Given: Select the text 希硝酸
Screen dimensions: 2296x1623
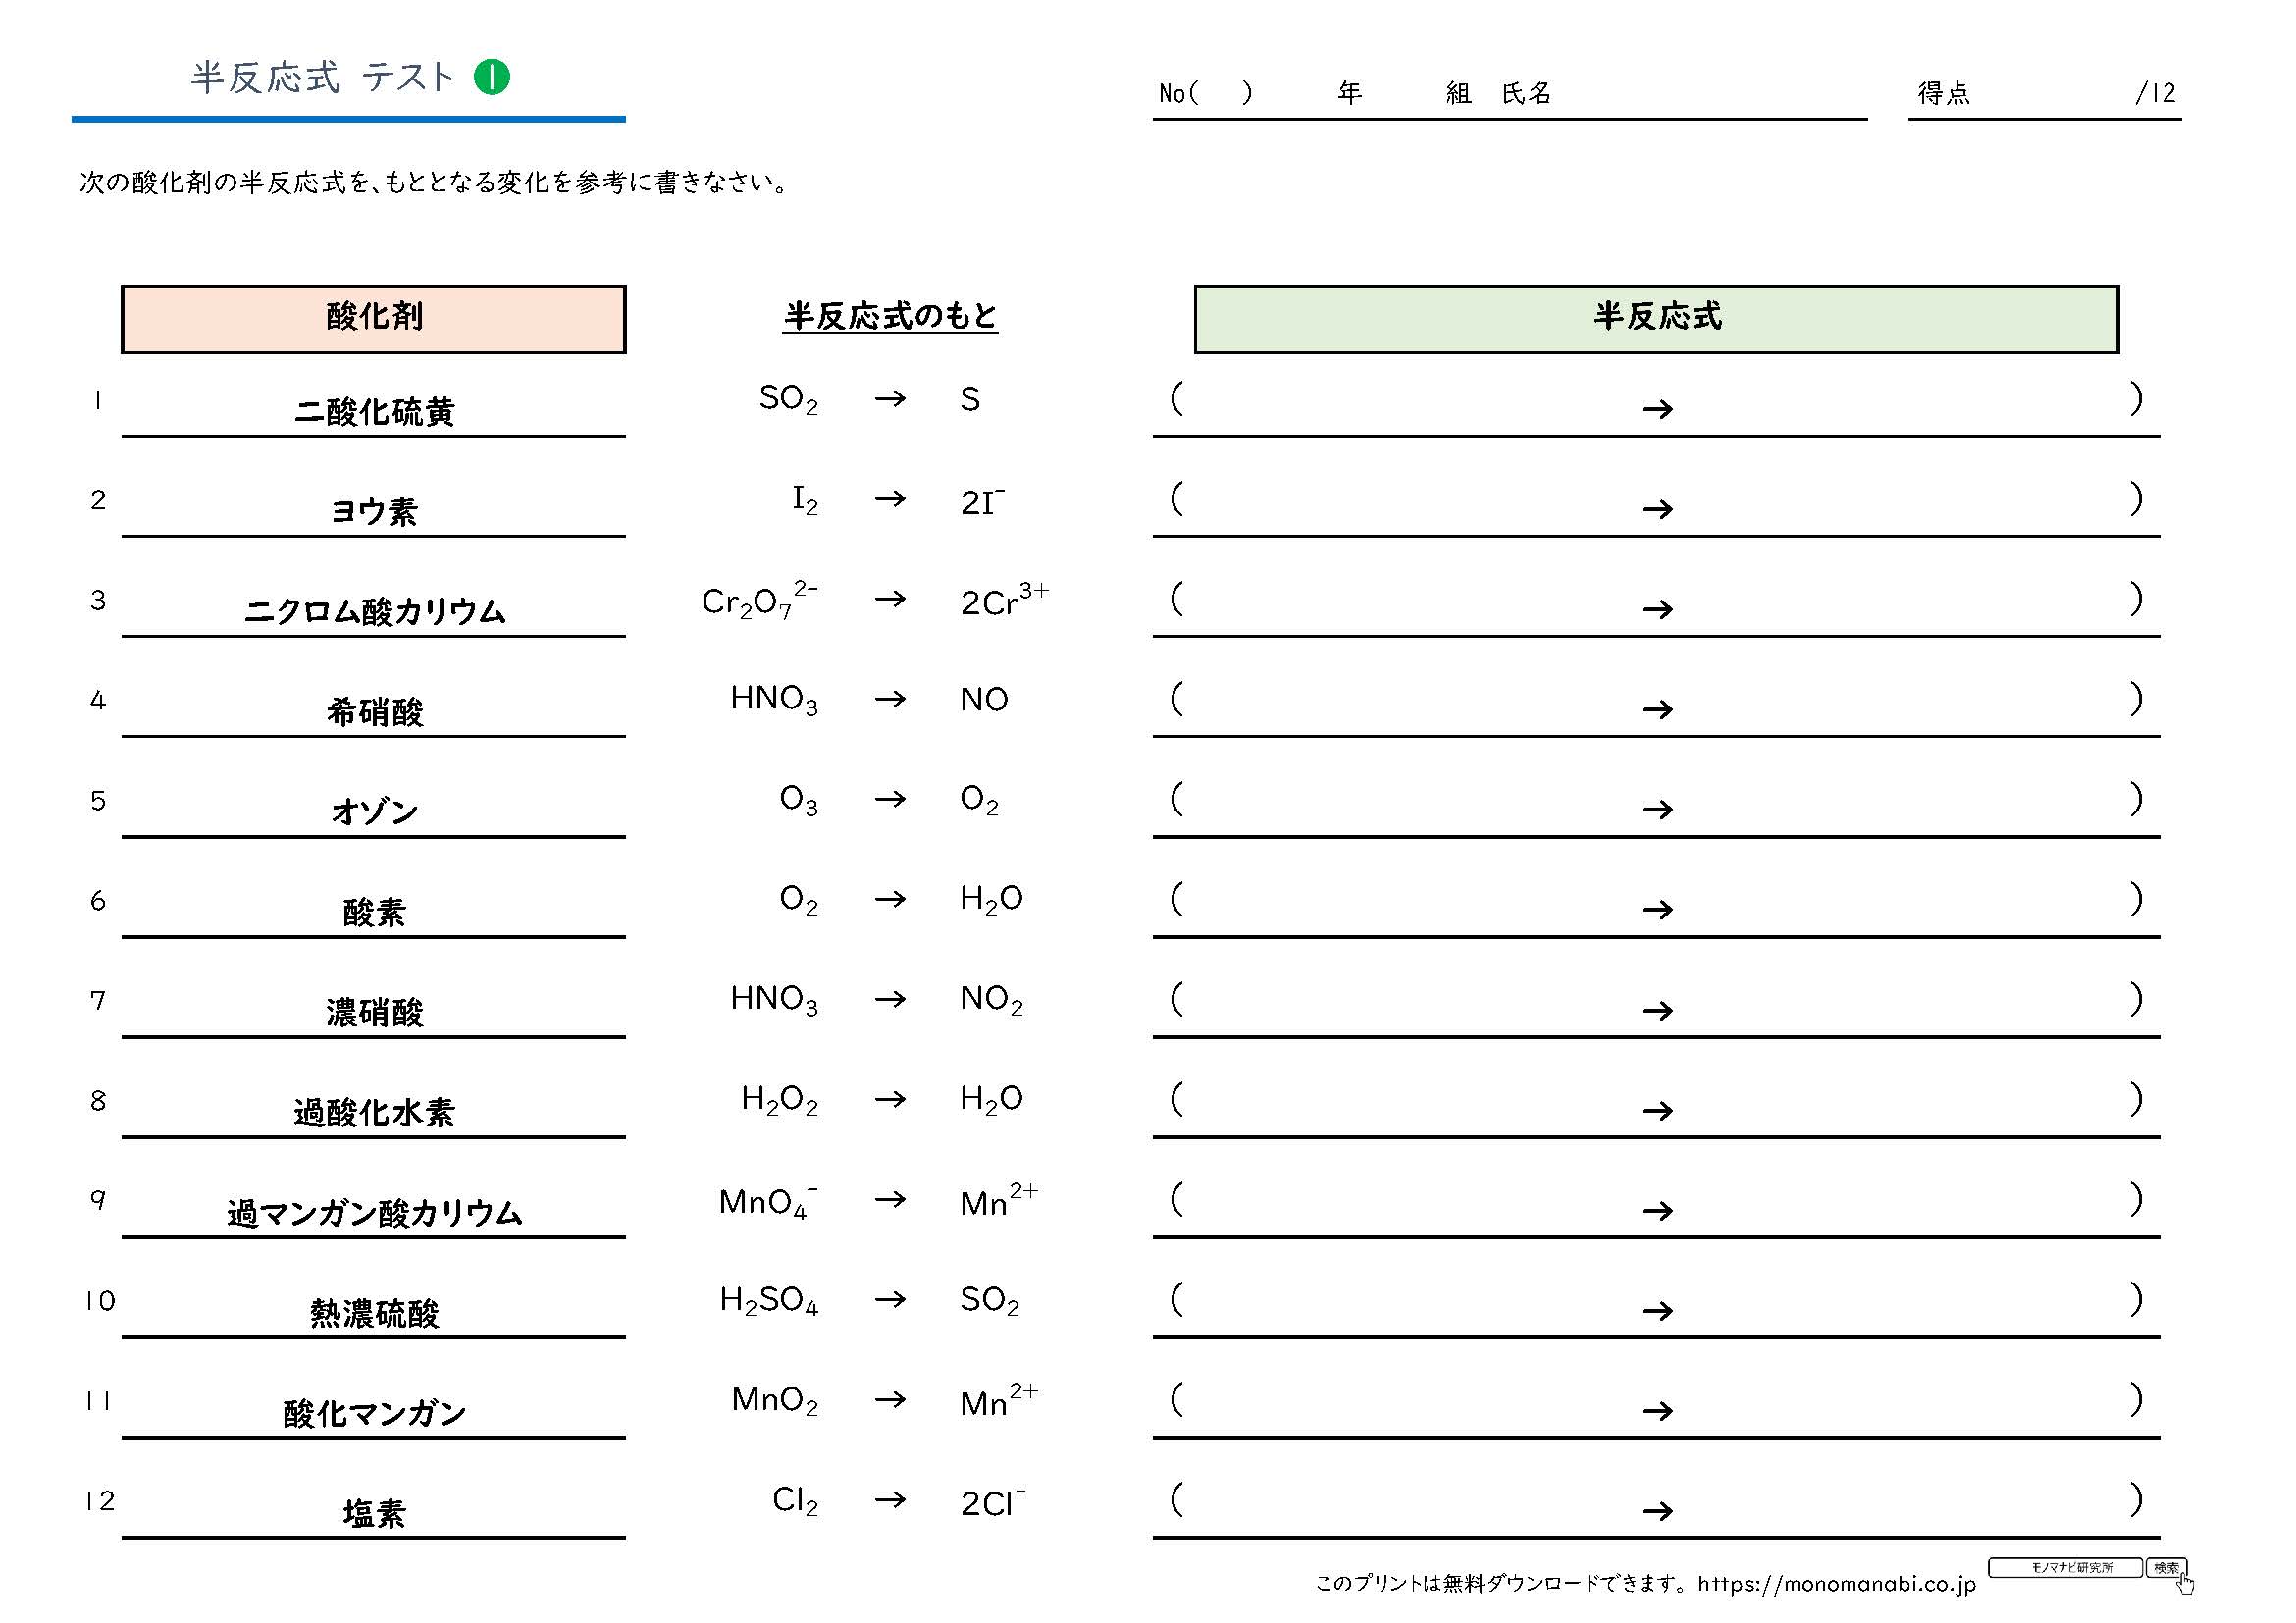Looking at the screenshot, I should tap(374, 711).
